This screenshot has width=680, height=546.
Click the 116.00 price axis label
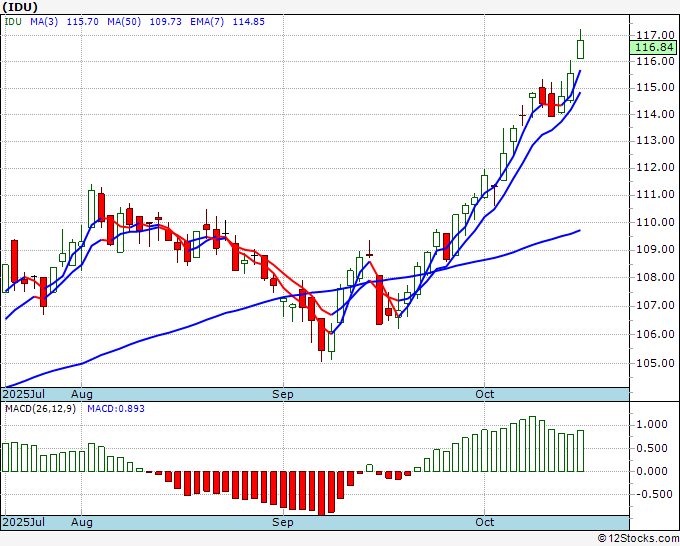tap(655, 61)
